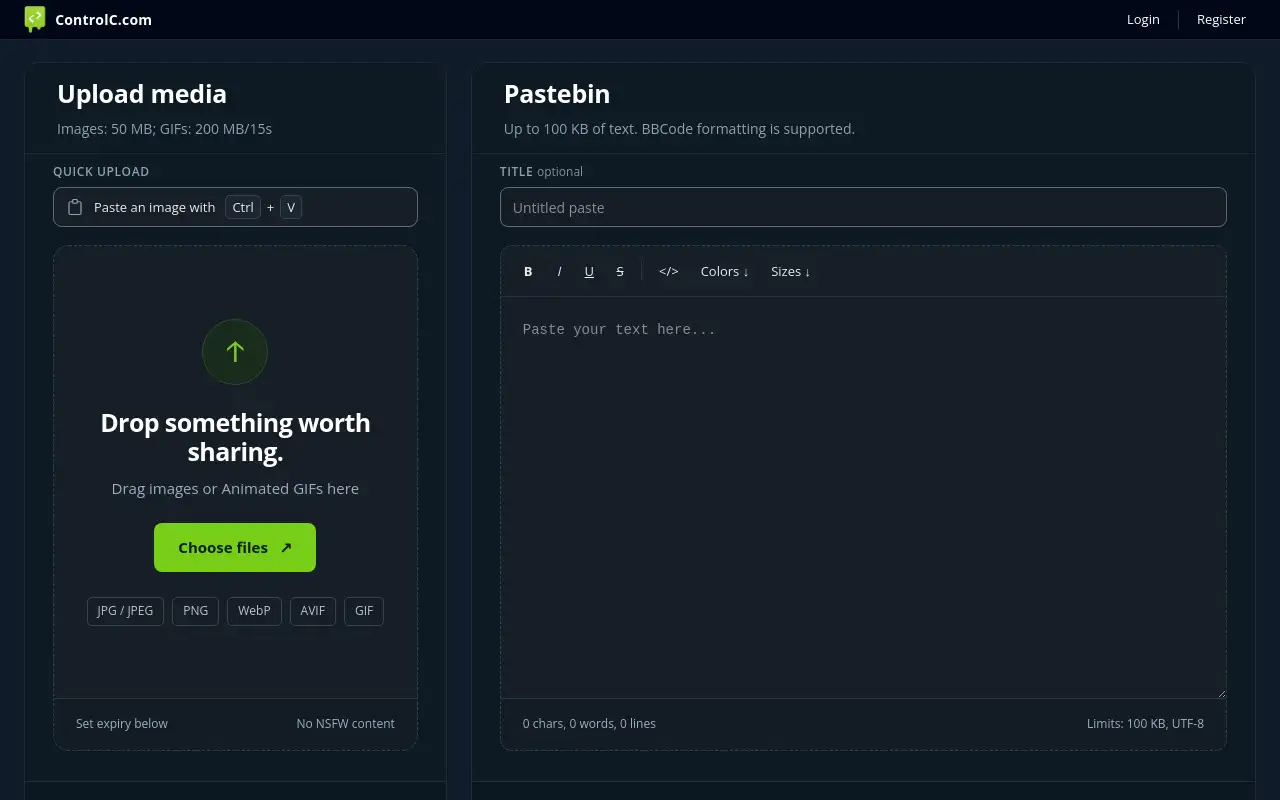
Task: Click the ControlC.com logo icon
Action: coord(35,19)
